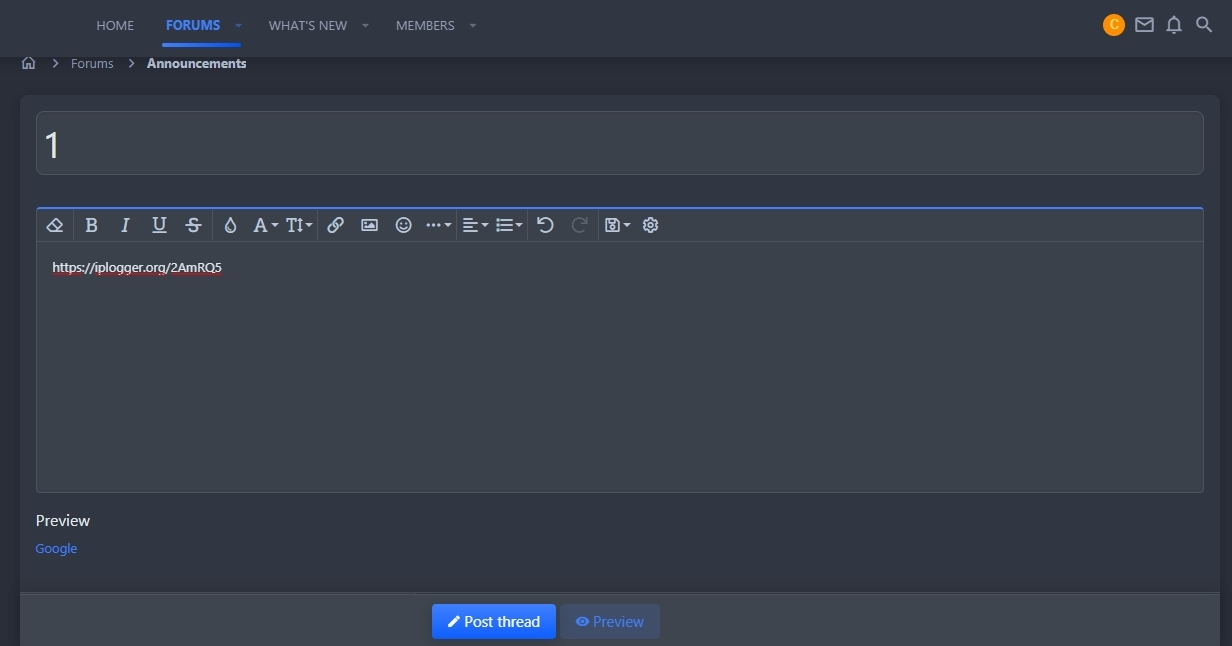Open the smilies emoji picker
1232x646 pixels.
pos(403,225)
